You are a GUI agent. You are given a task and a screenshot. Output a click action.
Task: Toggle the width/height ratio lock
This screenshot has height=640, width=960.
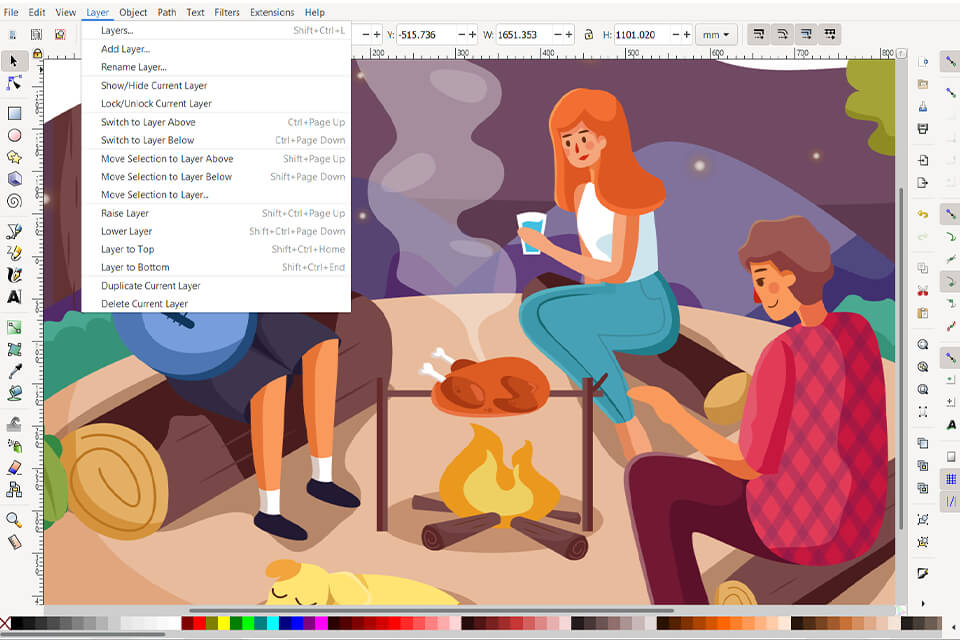(588, 35)
